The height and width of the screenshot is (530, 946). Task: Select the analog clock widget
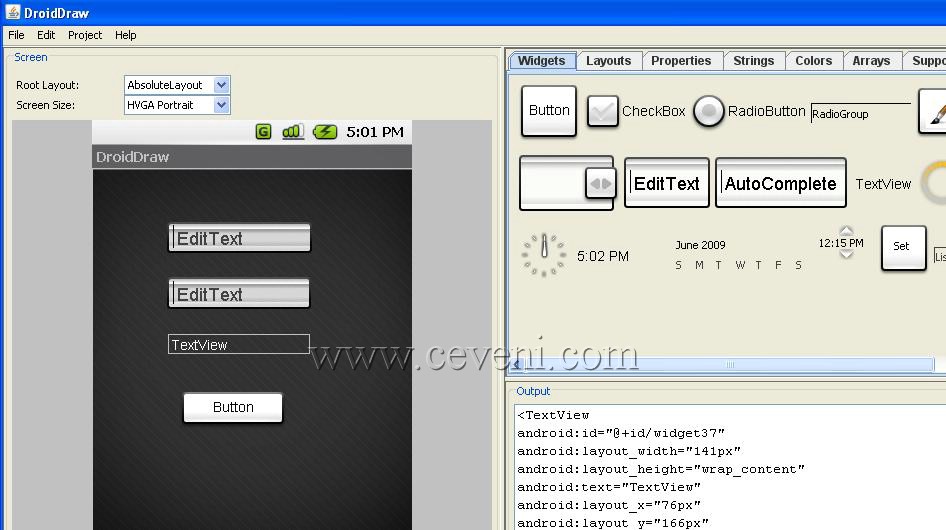pyautogui.click(x=544, y=255)
